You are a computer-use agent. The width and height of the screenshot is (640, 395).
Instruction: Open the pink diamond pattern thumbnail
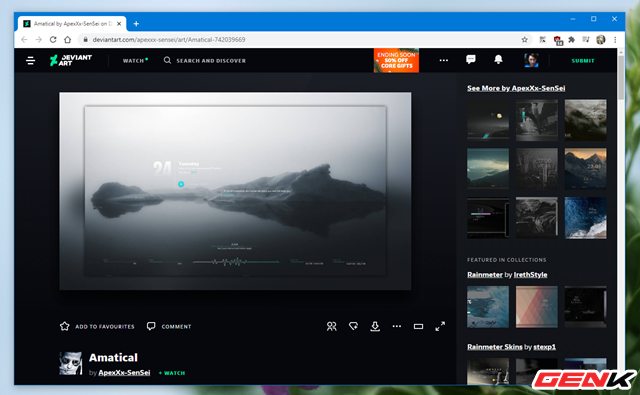tap(536, 307)
